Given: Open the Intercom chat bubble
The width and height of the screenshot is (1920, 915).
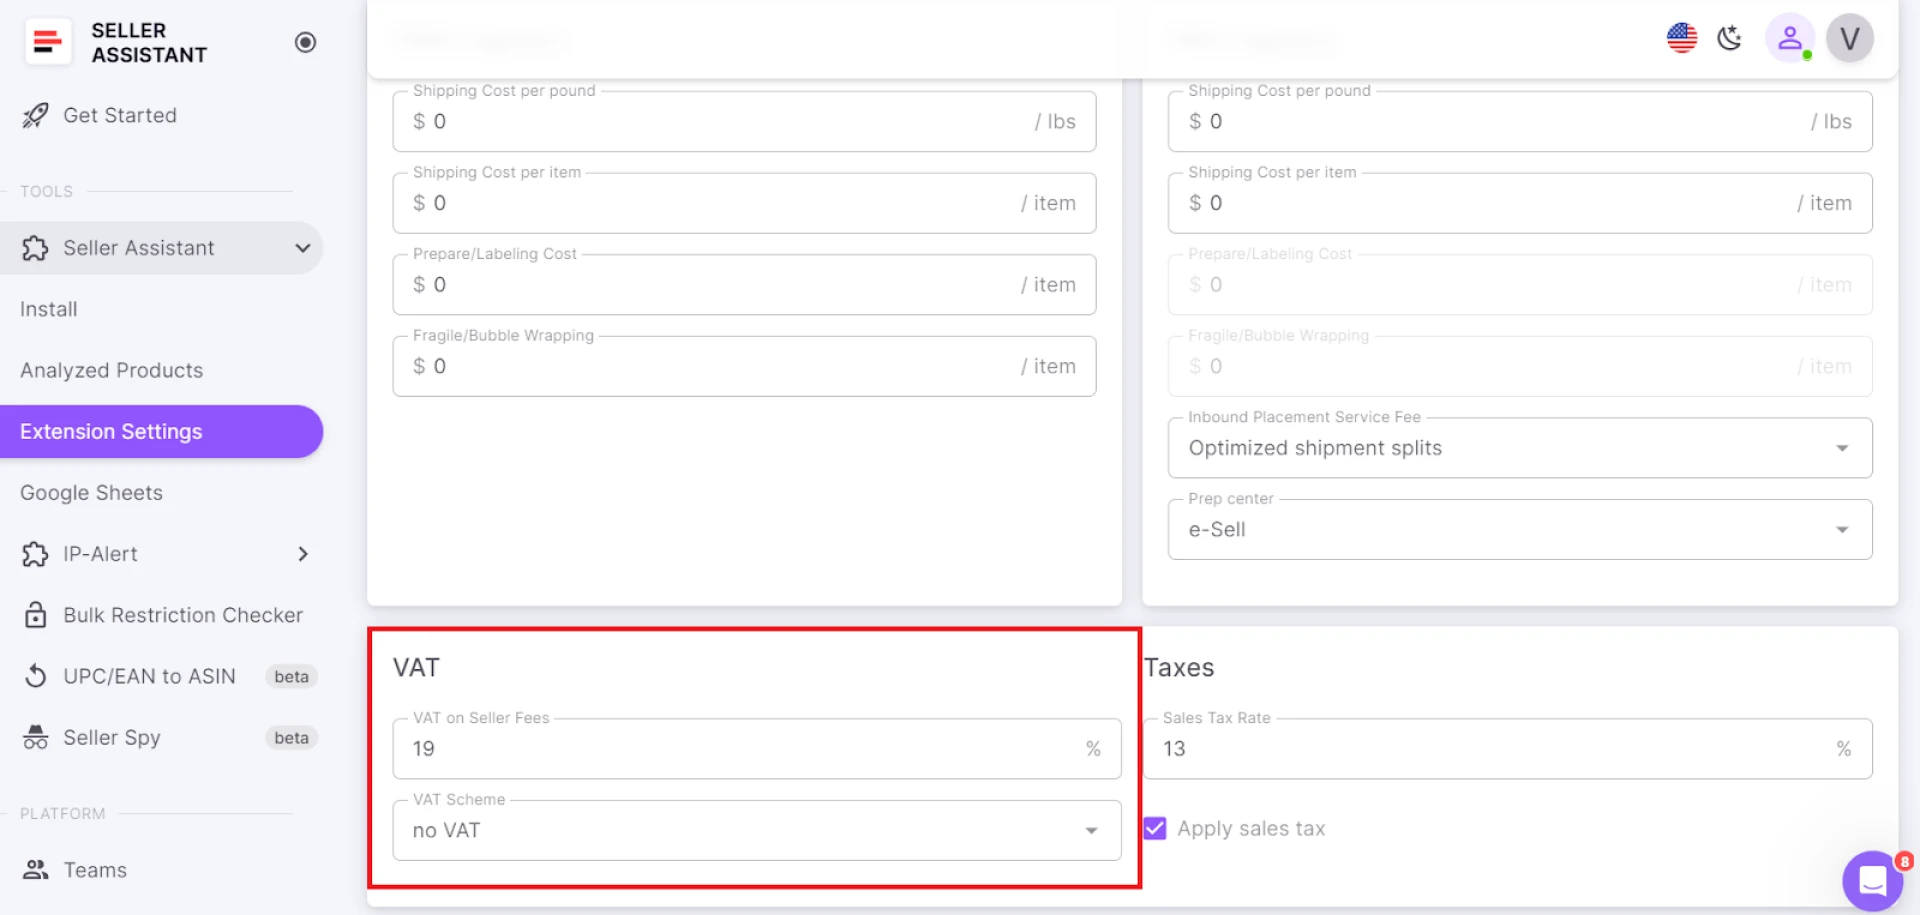Looking at the screenshot, I should 1873,880.
